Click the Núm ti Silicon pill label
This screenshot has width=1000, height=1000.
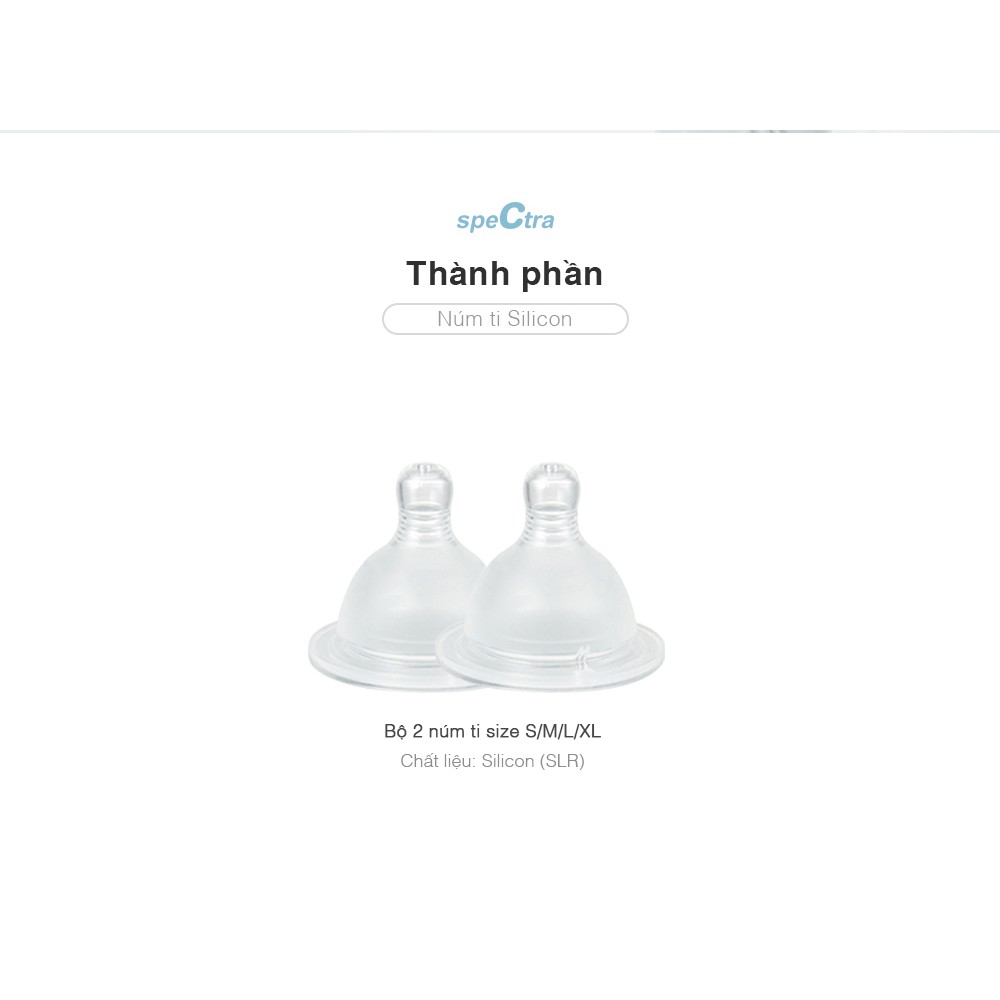(x=505, y=319)
